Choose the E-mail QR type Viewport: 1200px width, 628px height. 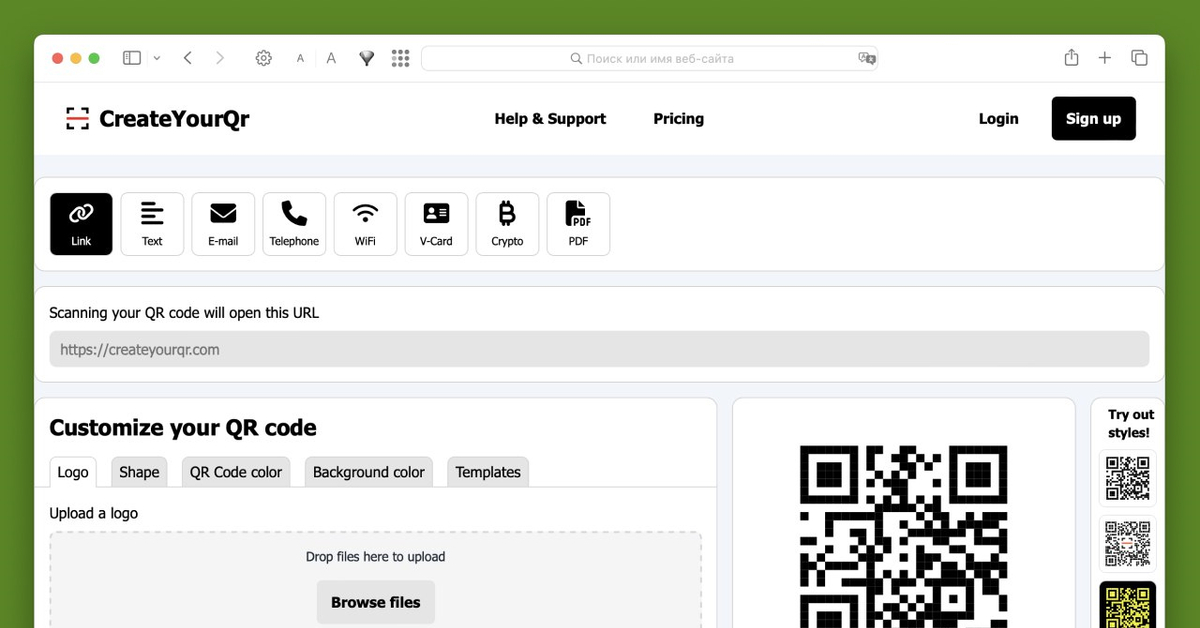223,224
